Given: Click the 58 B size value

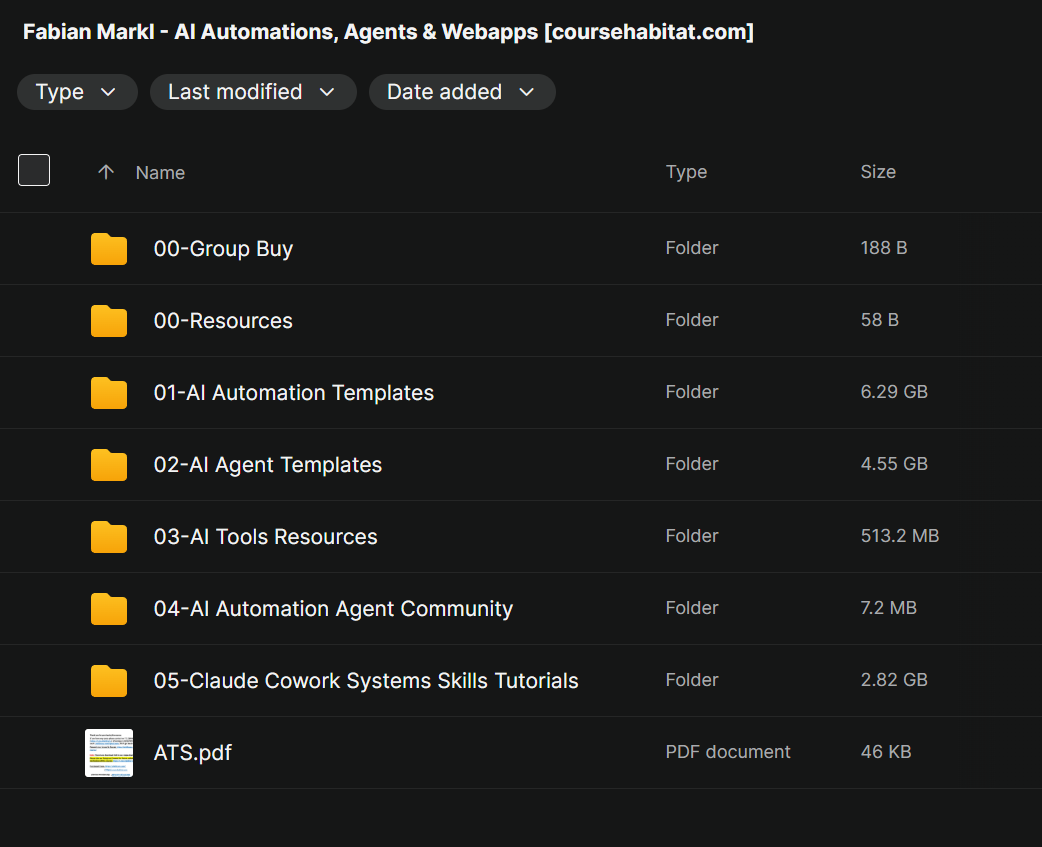Looking at the screenshot, I should coord(880,320).
